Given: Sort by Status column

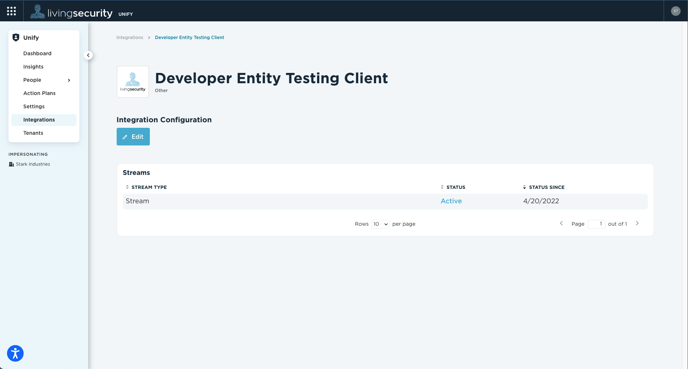Looking at the screenshot, I should [x=453, y=187].
